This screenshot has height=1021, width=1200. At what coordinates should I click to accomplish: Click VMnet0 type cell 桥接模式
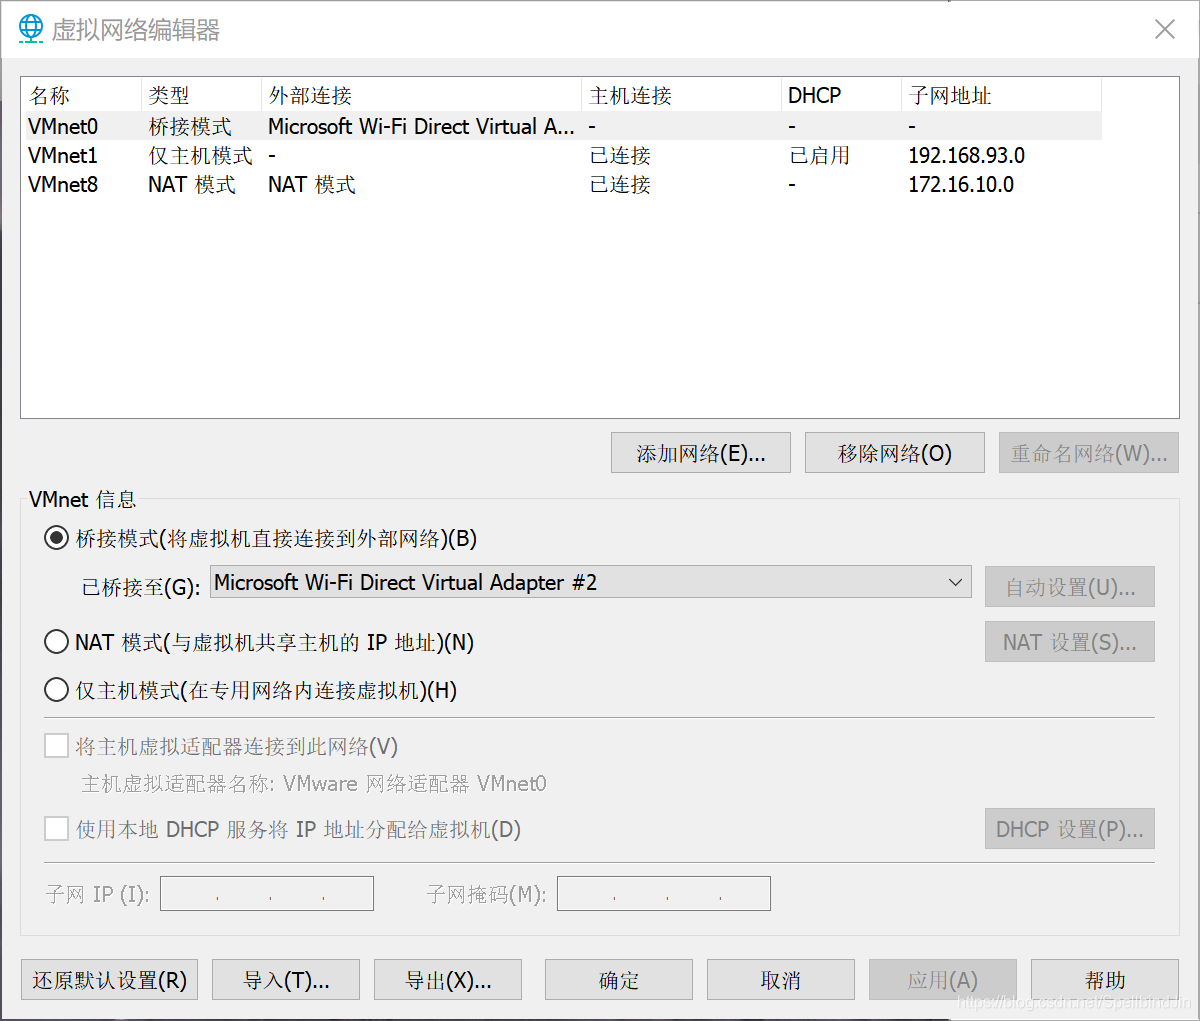coord(190,126)
